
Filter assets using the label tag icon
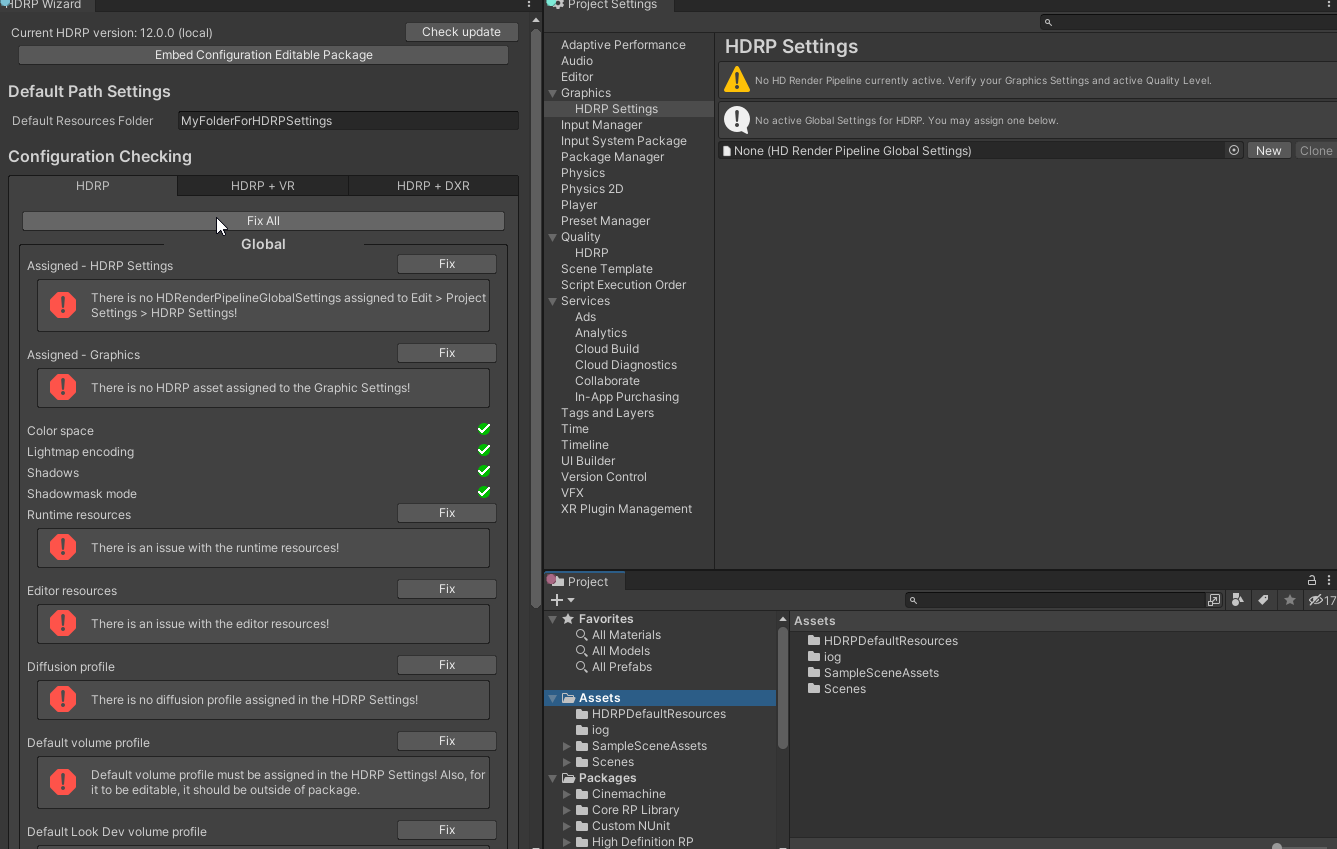[x=1263, y=600]
